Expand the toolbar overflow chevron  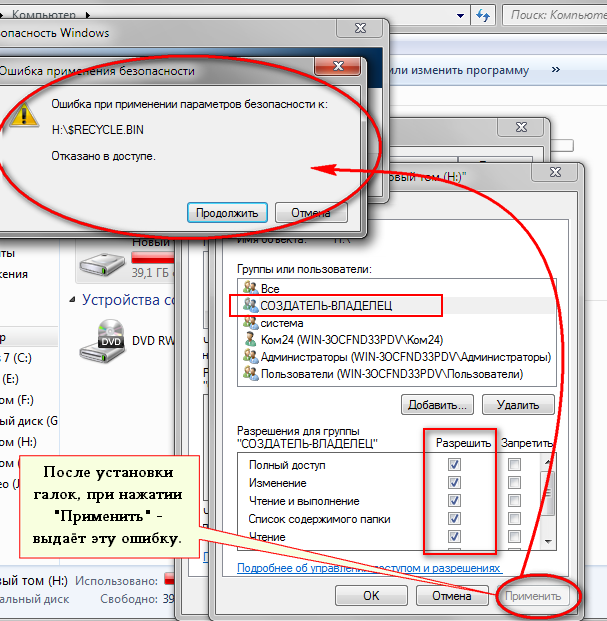coord(556,70)
